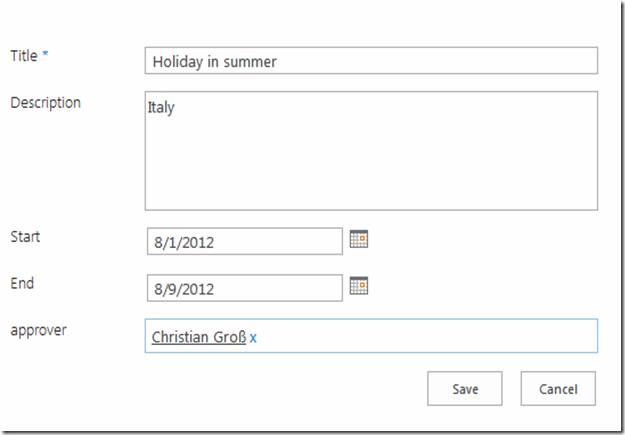Click the 8/9/2012 date text
Viewport: 625px width, 435px height.
click(184, 289)
